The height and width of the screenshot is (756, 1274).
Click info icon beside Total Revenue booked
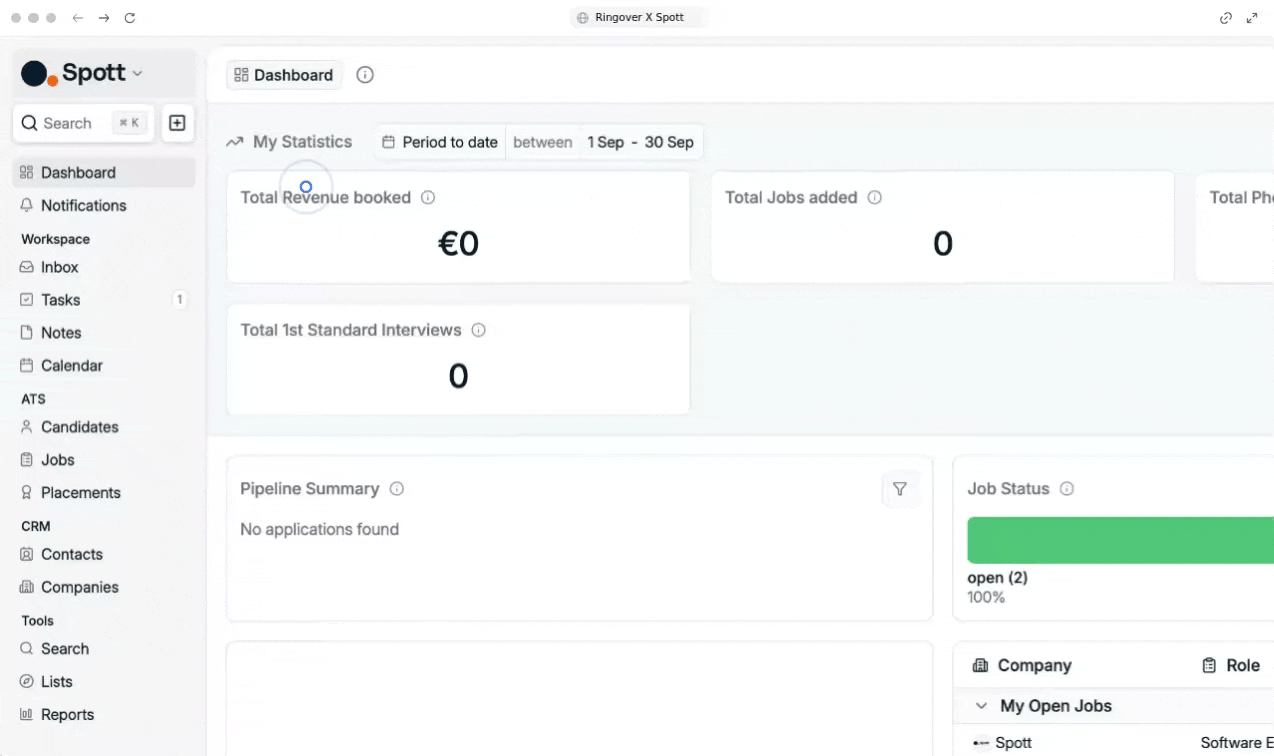[x=428, y=198]
